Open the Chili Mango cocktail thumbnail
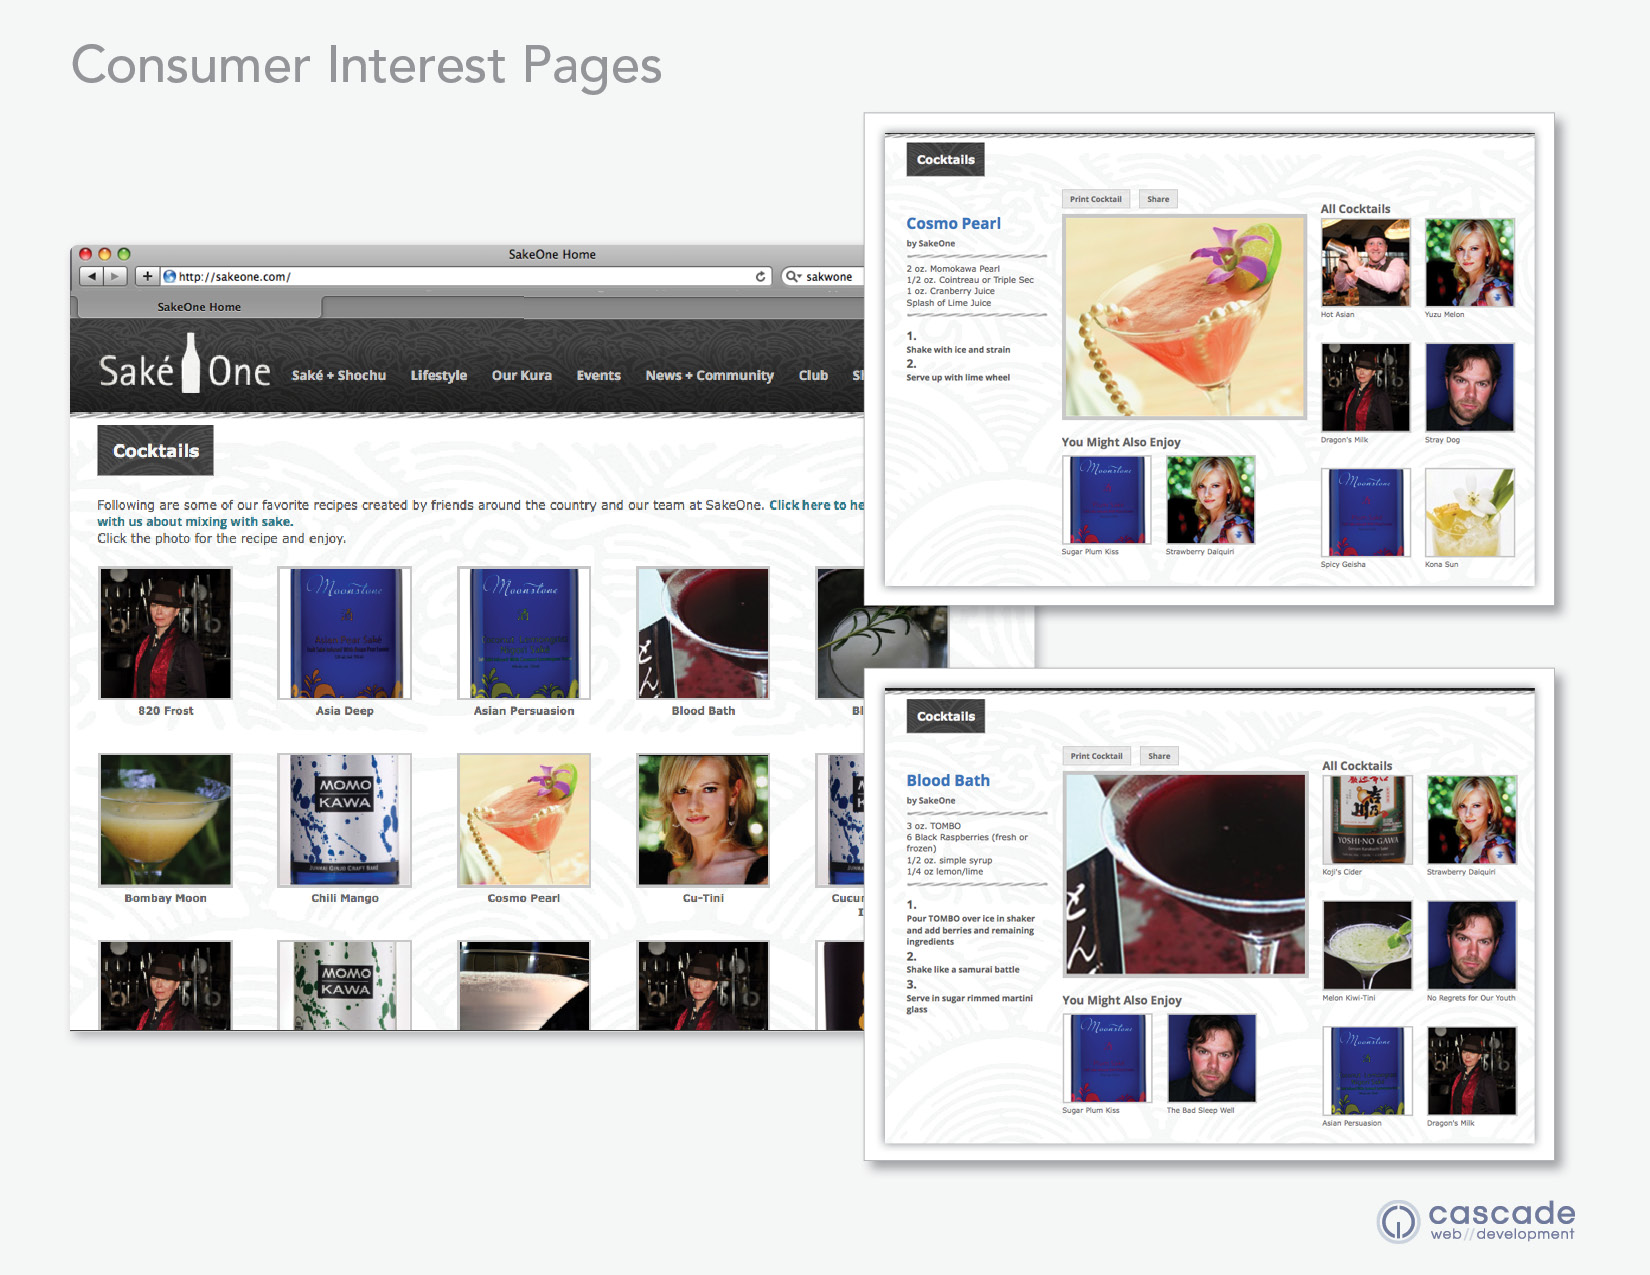The height and width of the screenshot is (1275, 1650). (345, 820)
